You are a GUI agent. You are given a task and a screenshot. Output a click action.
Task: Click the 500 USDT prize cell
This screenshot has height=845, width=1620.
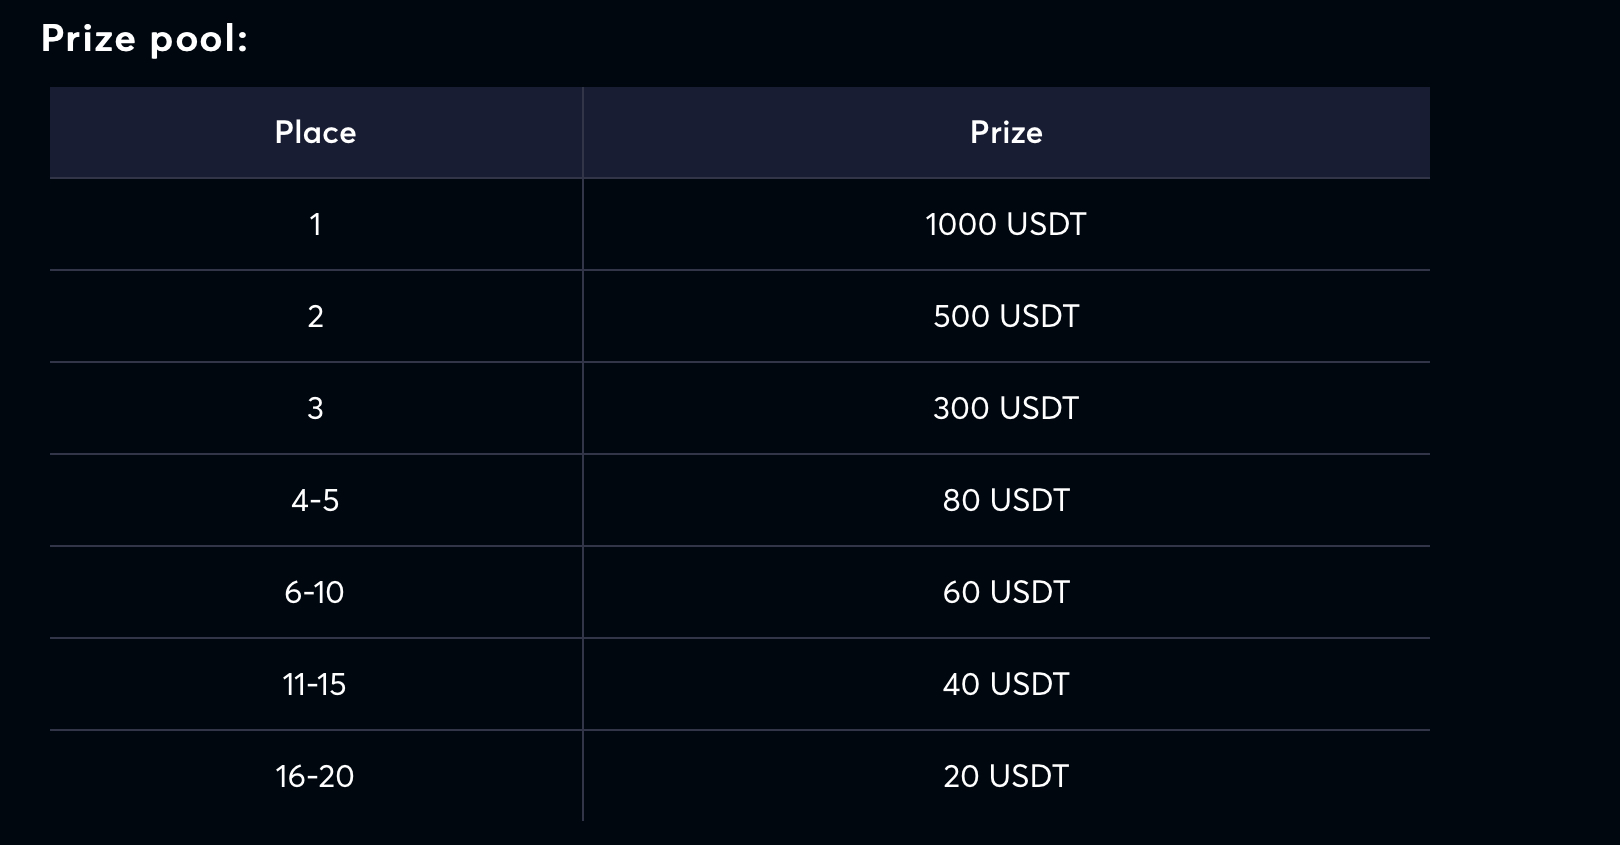tap(1006, 317)
